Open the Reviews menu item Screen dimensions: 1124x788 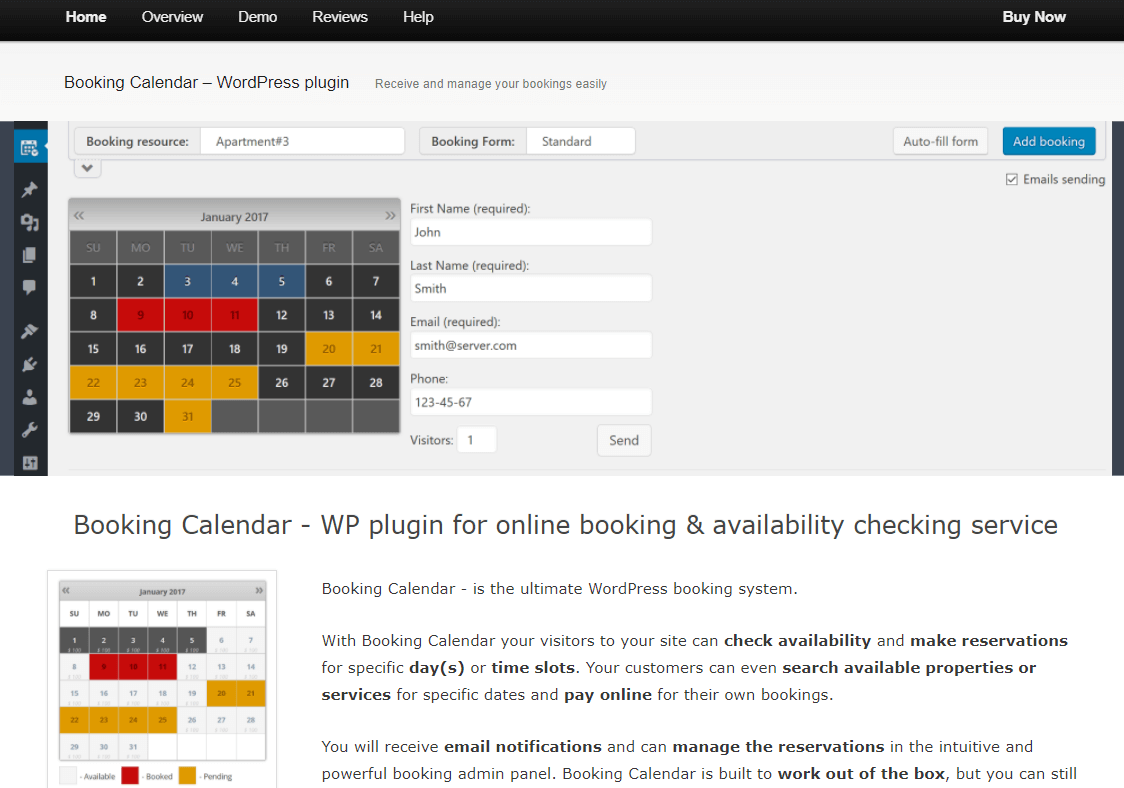[340, 17]
